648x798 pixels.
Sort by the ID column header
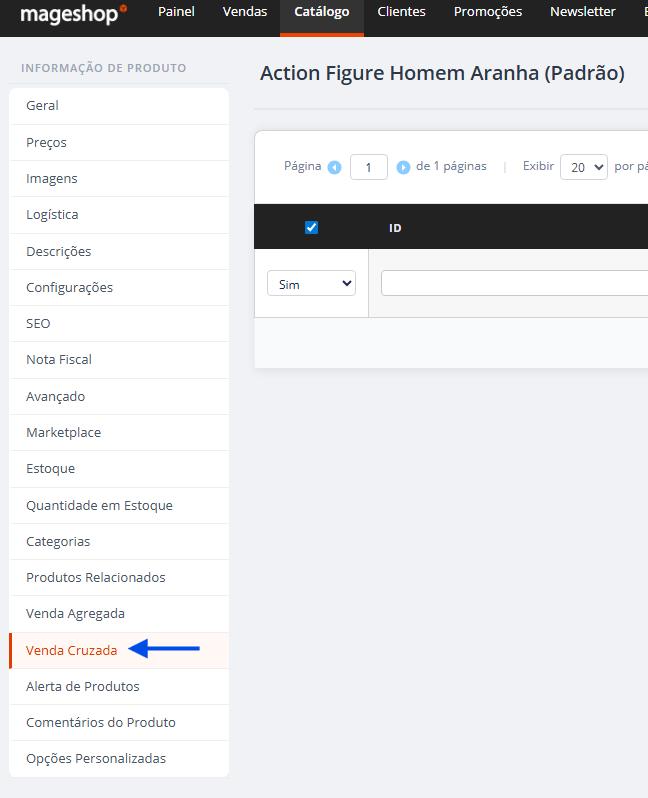point(395,228)
